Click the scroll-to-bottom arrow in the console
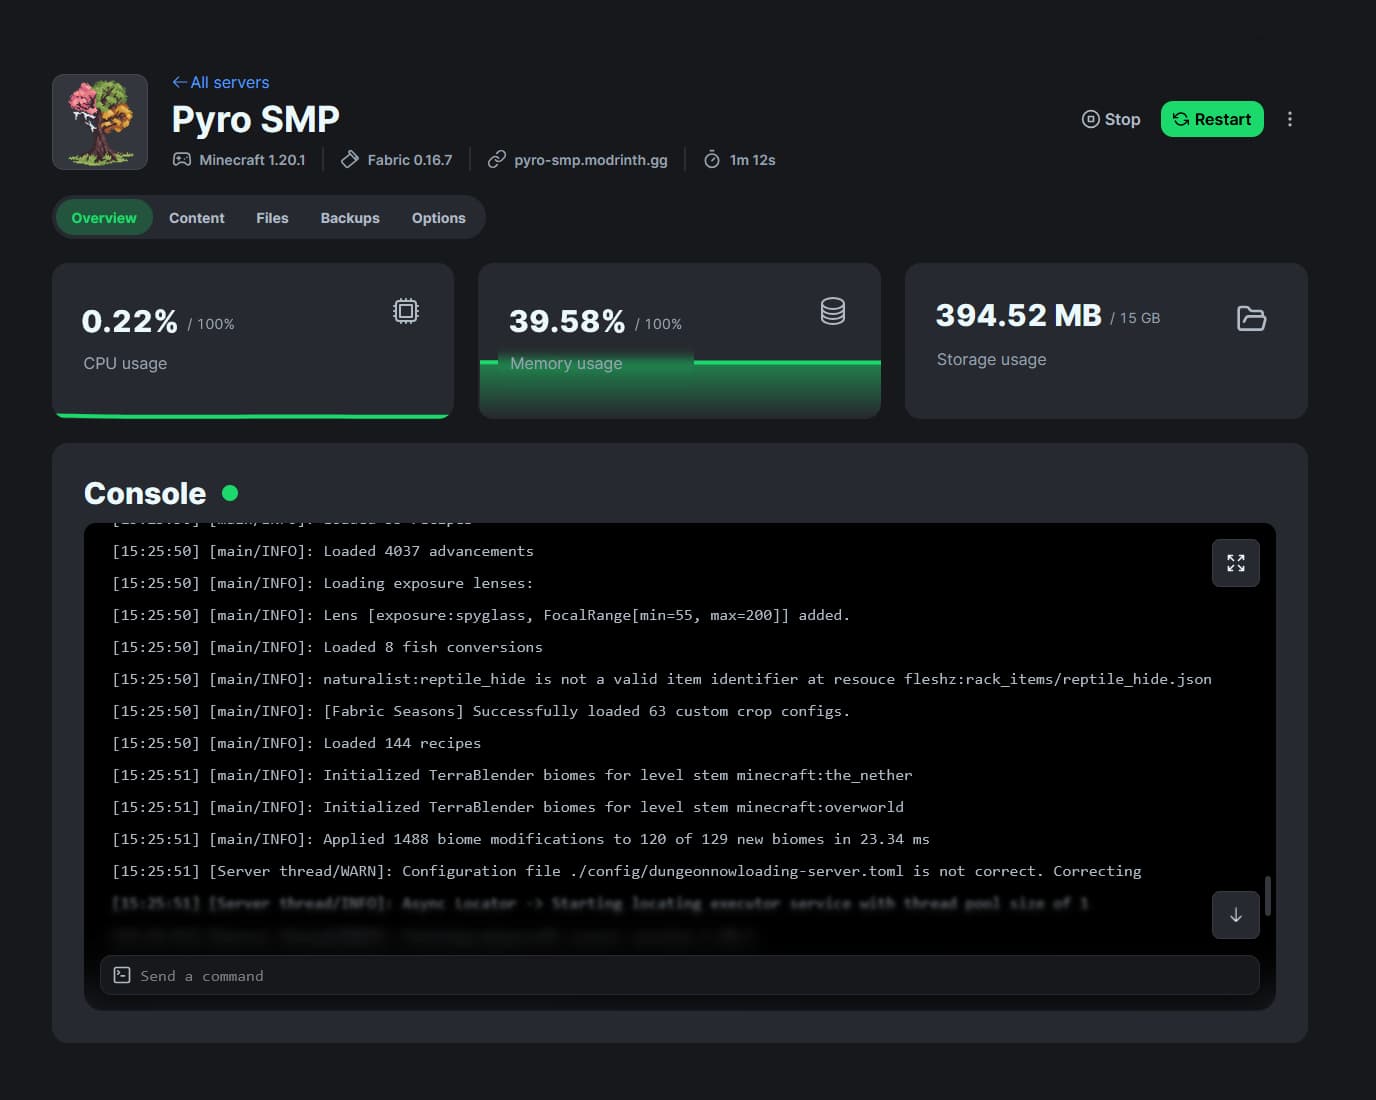The image size is (1376, 1100). point(1235,915)
